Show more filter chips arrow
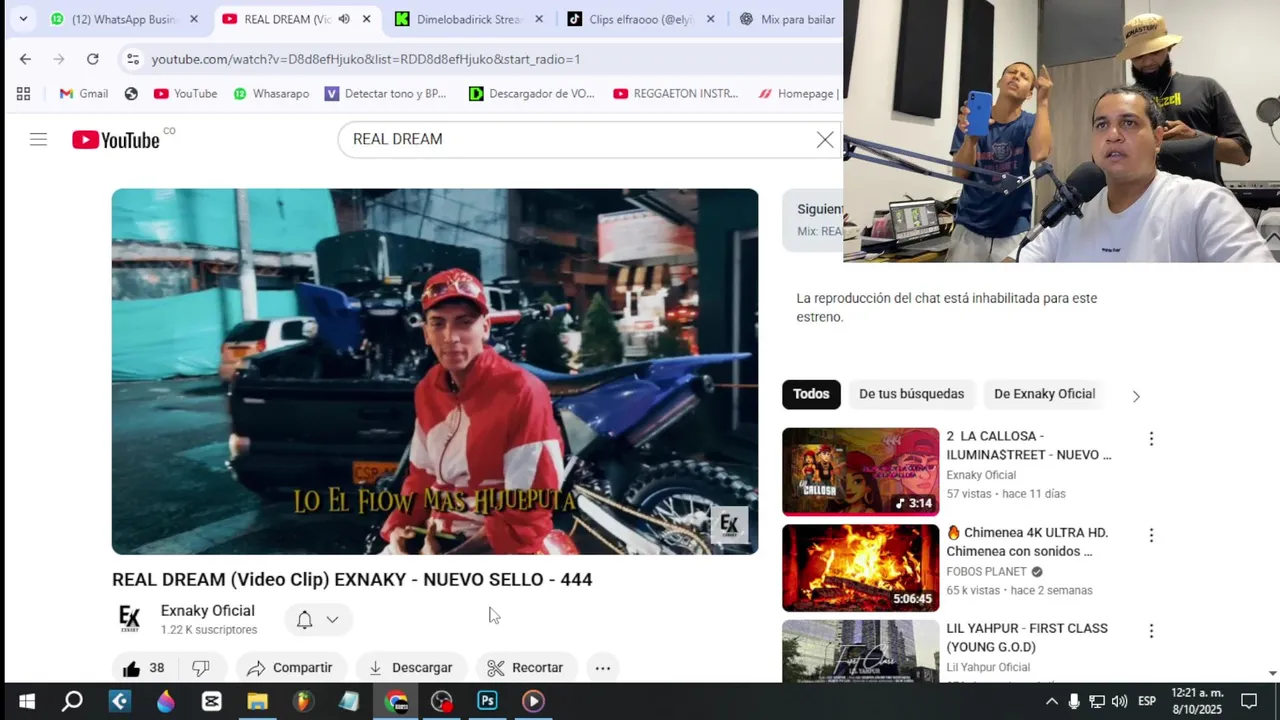 click(1136, 396)
